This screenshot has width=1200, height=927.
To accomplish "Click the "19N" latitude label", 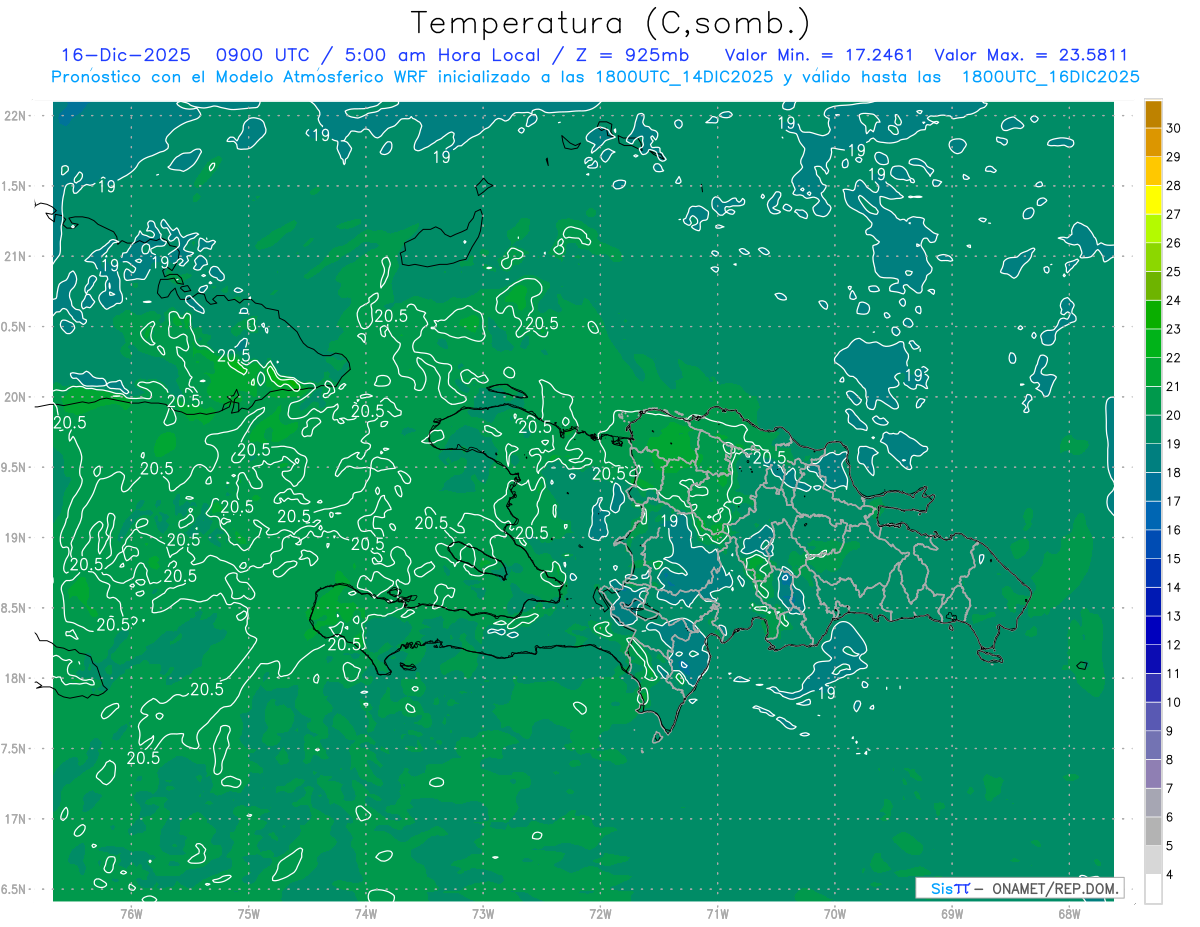I will click(x=17, y=538).
